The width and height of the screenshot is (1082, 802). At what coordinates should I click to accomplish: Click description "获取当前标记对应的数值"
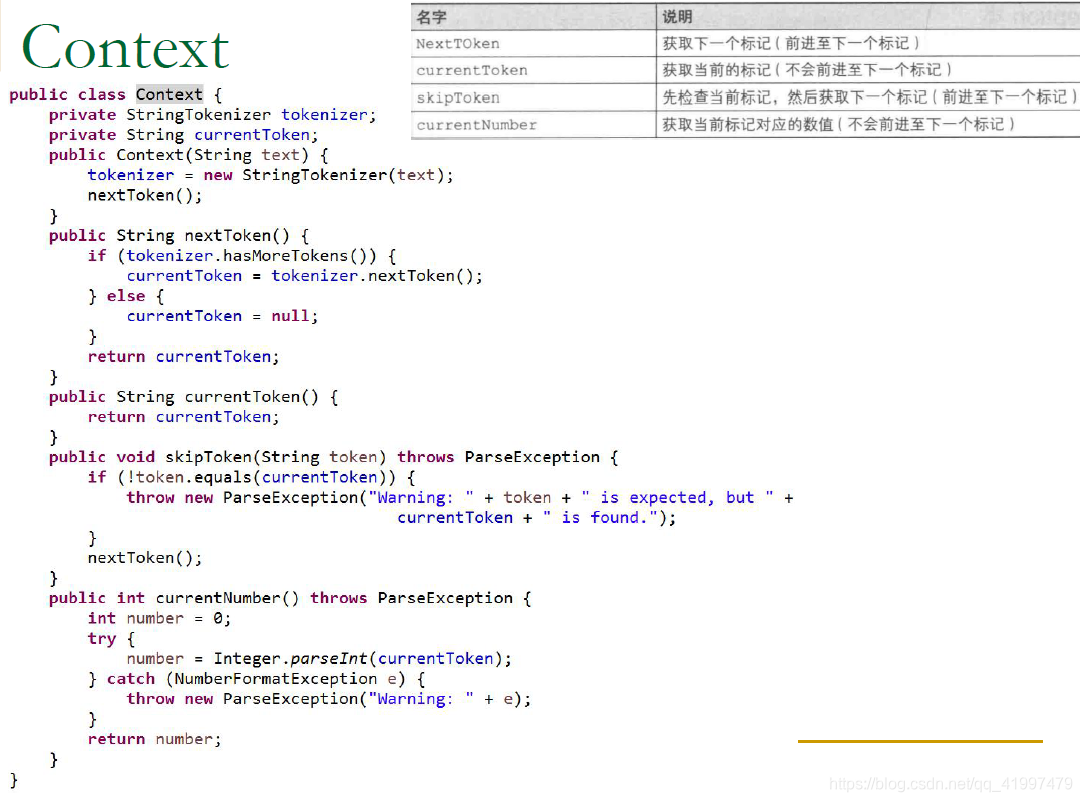coord(838,124)
